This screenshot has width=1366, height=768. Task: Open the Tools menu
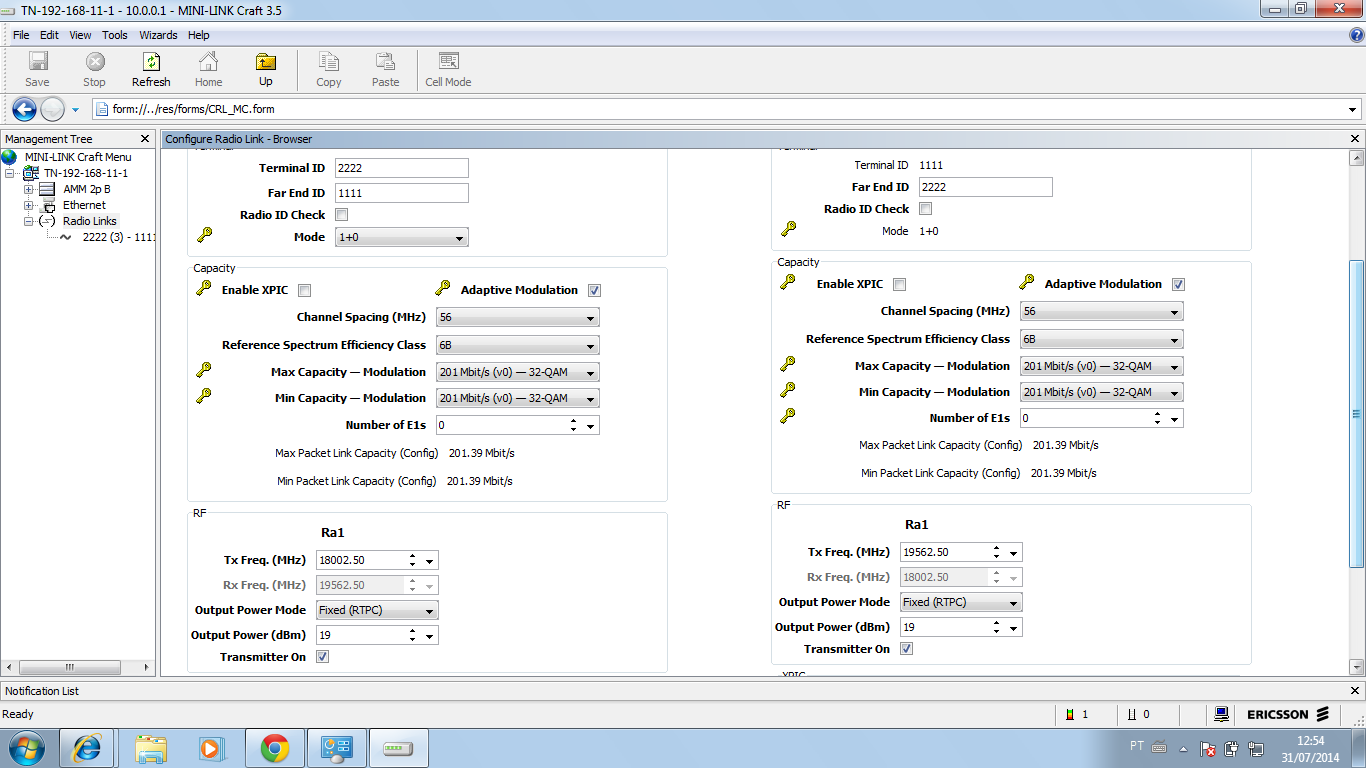pos(115,35)
